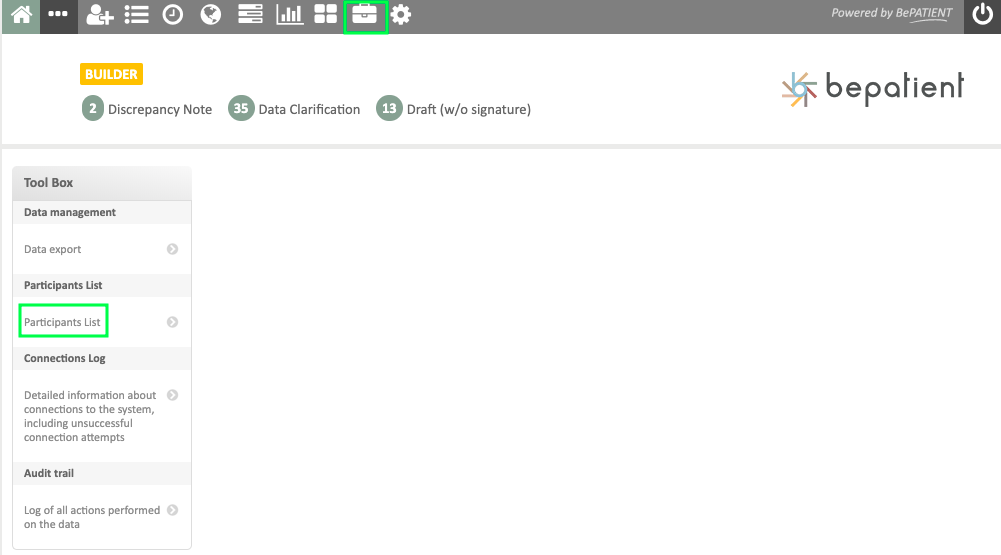Viewport: 1001px width, 555px height.
Task: Click the clock history icon
Action: [173, 16]
